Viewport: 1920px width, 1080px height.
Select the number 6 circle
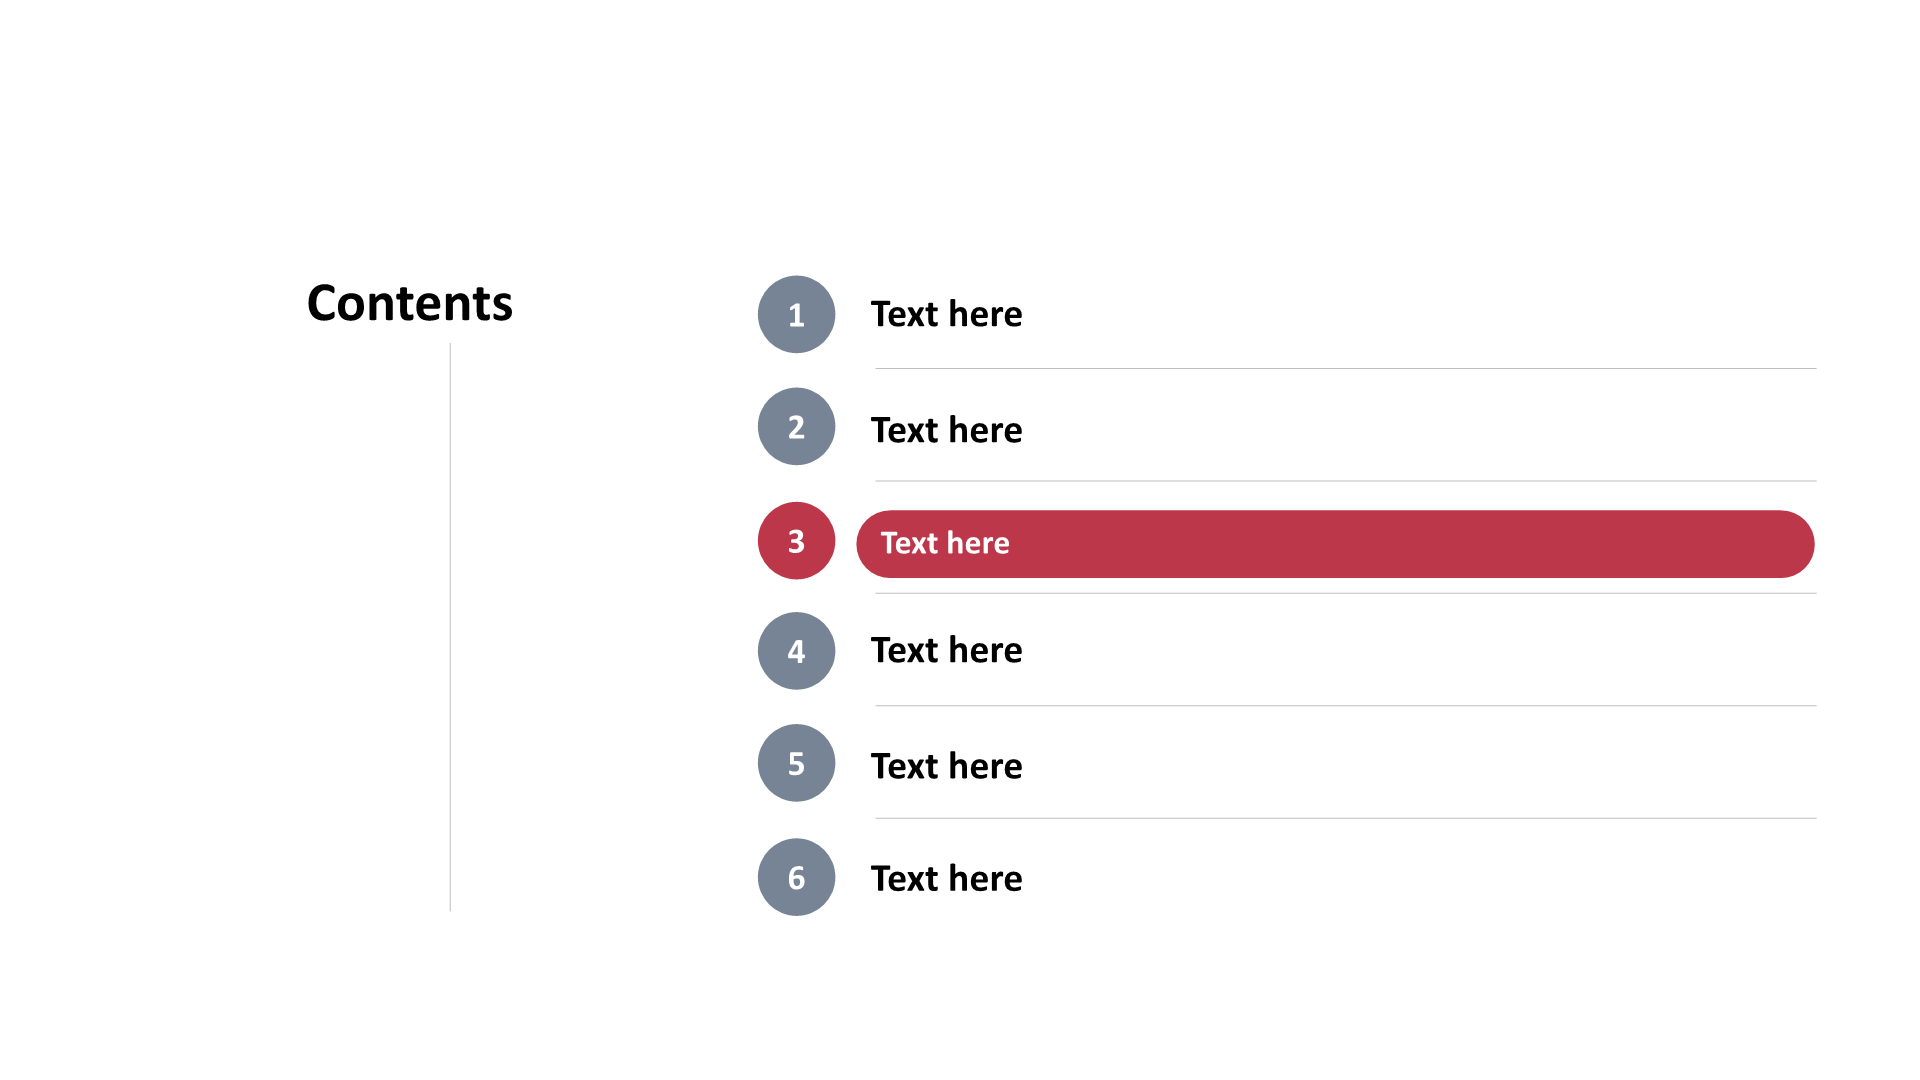[x=796, y=877]
